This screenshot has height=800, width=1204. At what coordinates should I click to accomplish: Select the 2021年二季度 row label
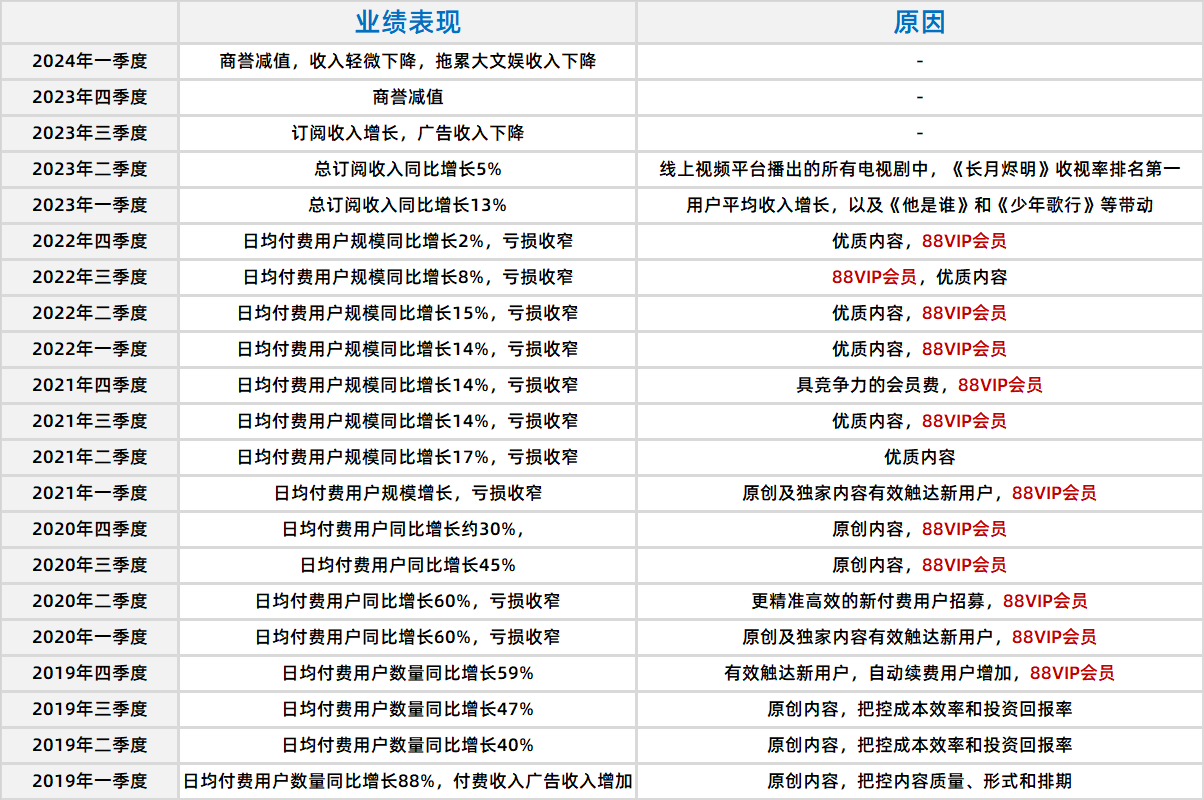[90, 457]
